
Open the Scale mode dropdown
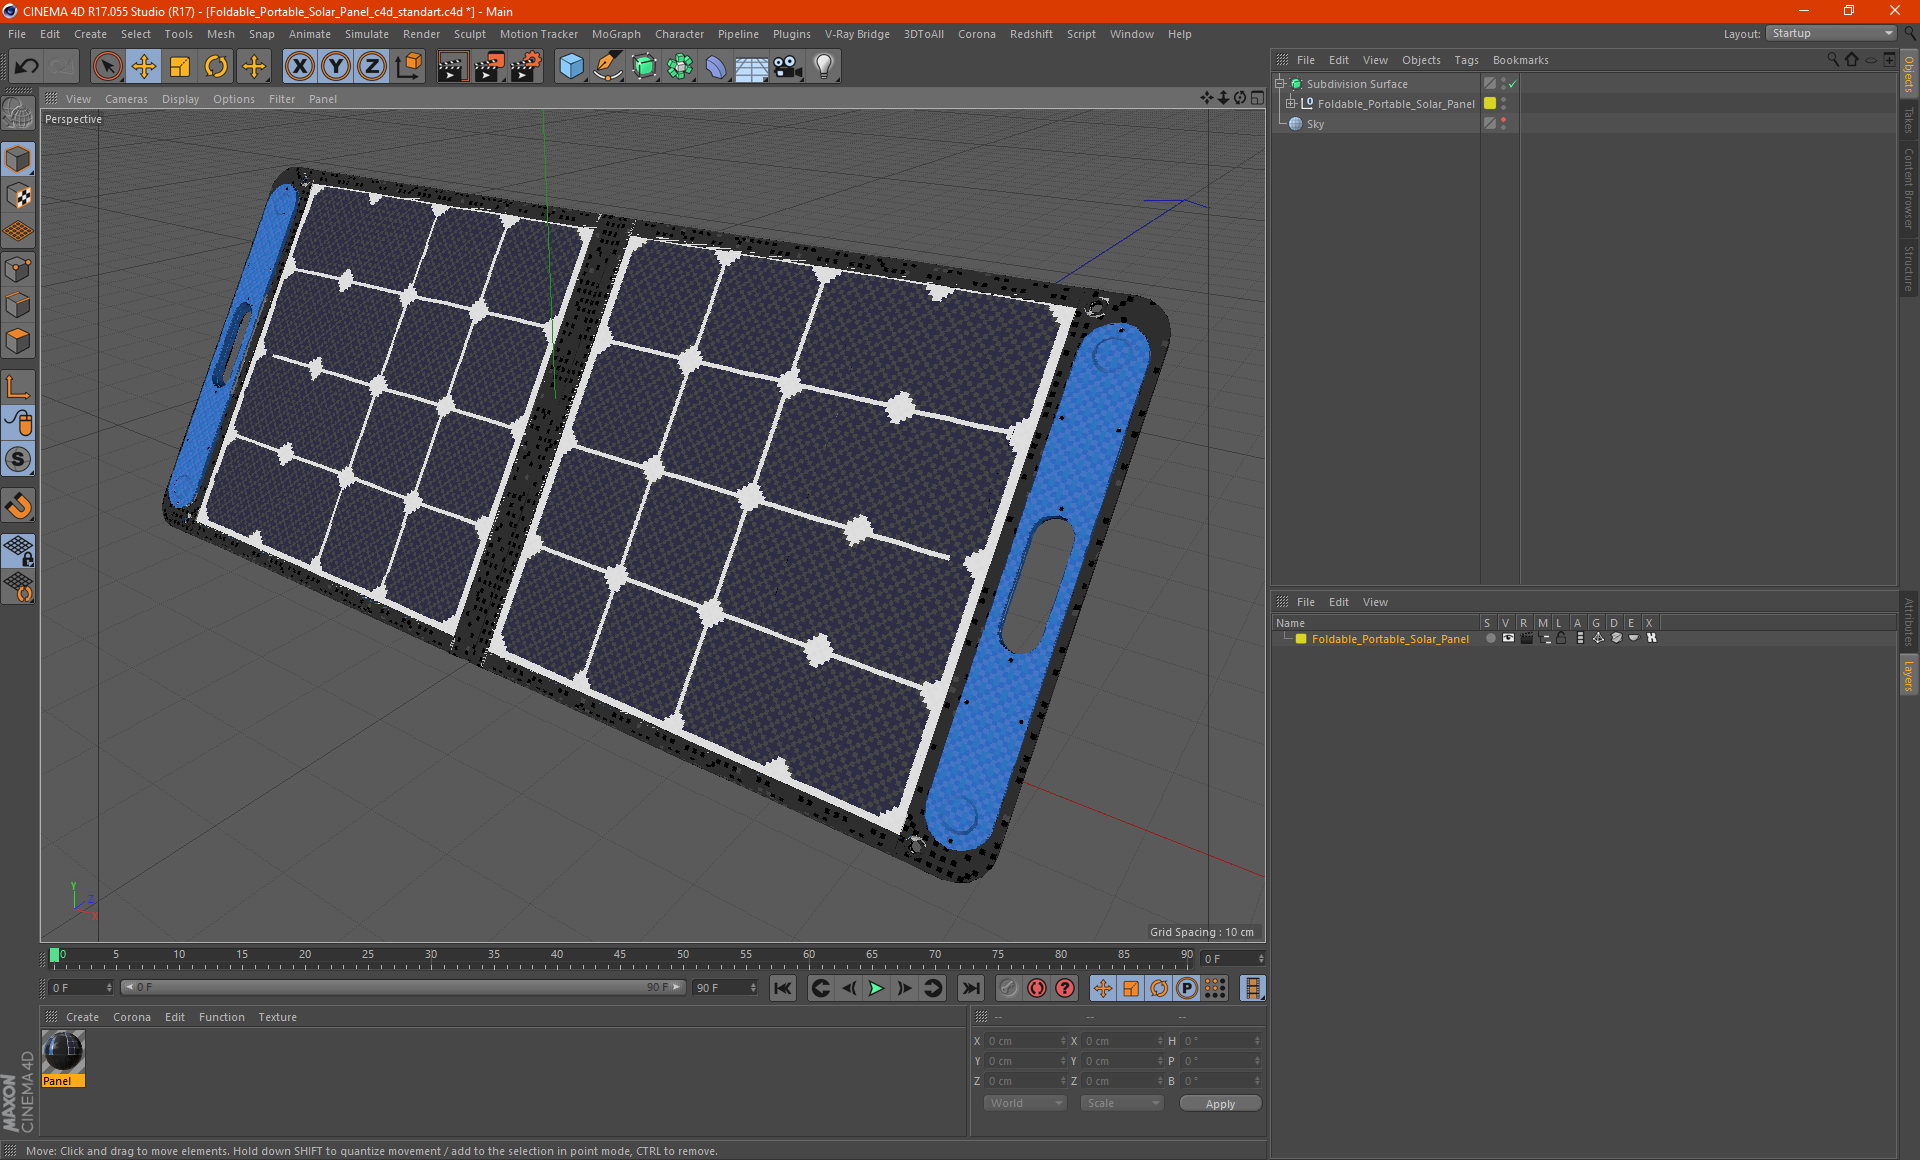(x=1122, y=1103)
